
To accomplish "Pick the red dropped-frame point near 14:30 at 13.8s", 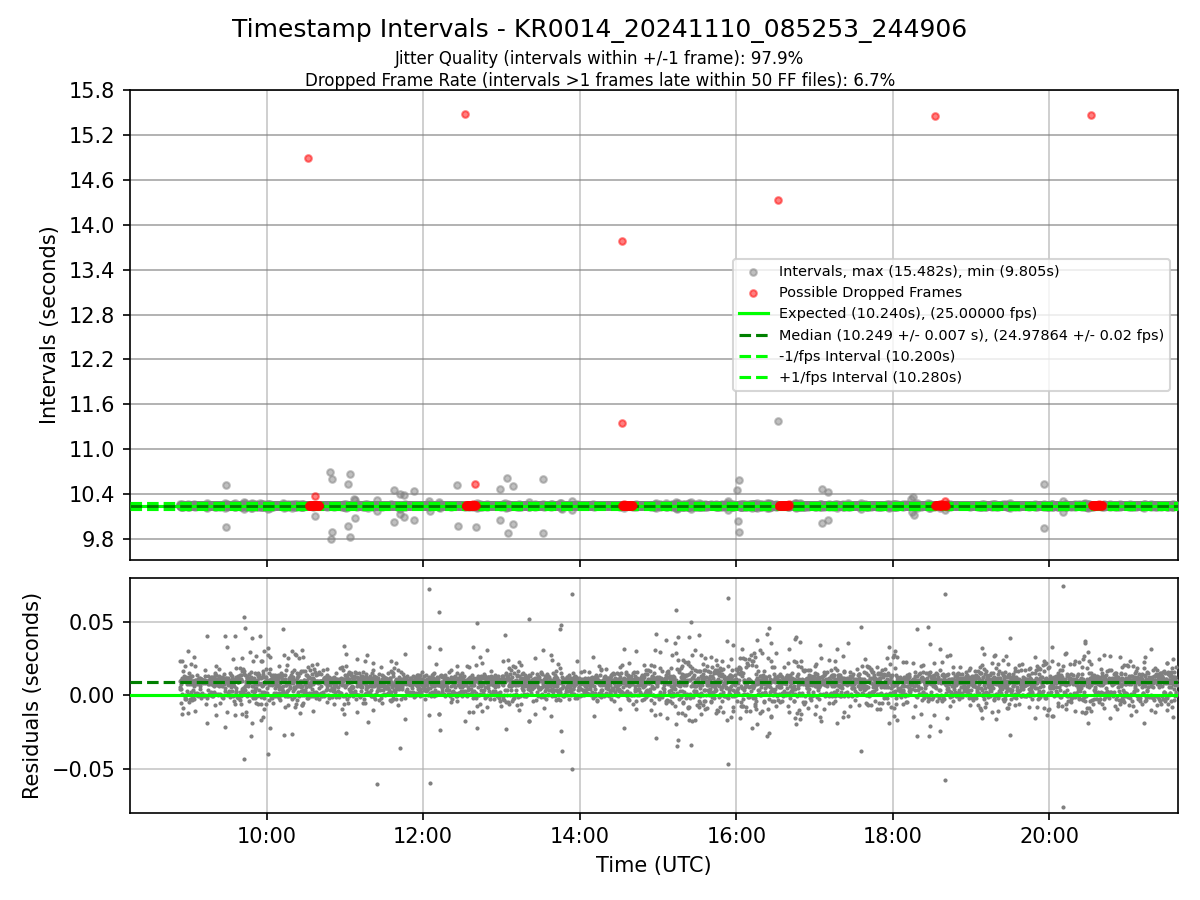I will [x=622, y=241].
